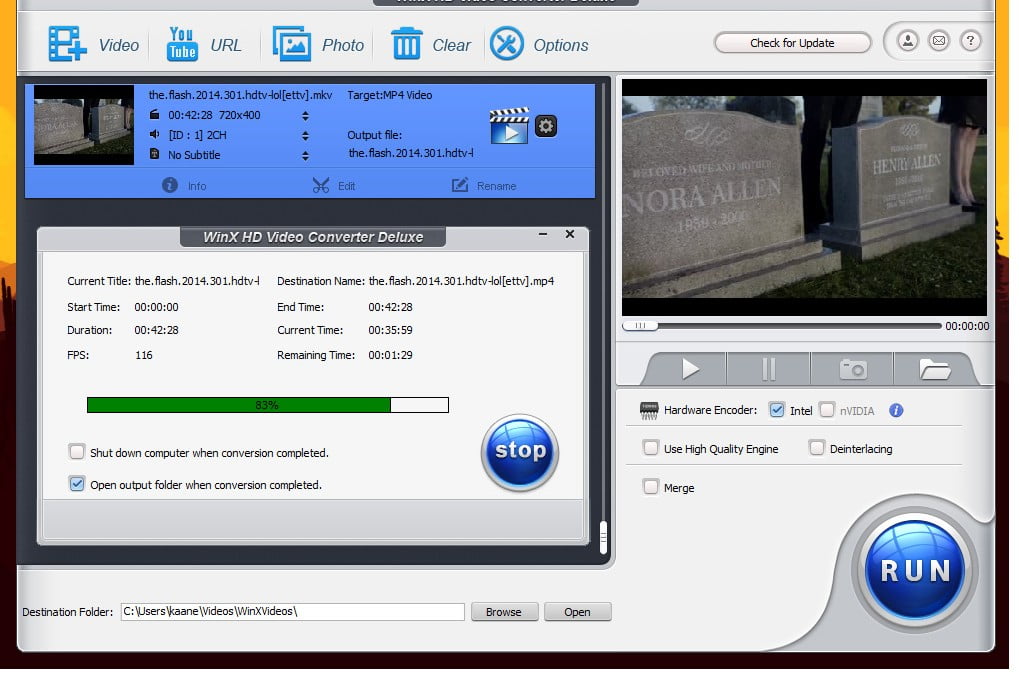
Task: Open the output format settings gear icon
Action: 546,125
